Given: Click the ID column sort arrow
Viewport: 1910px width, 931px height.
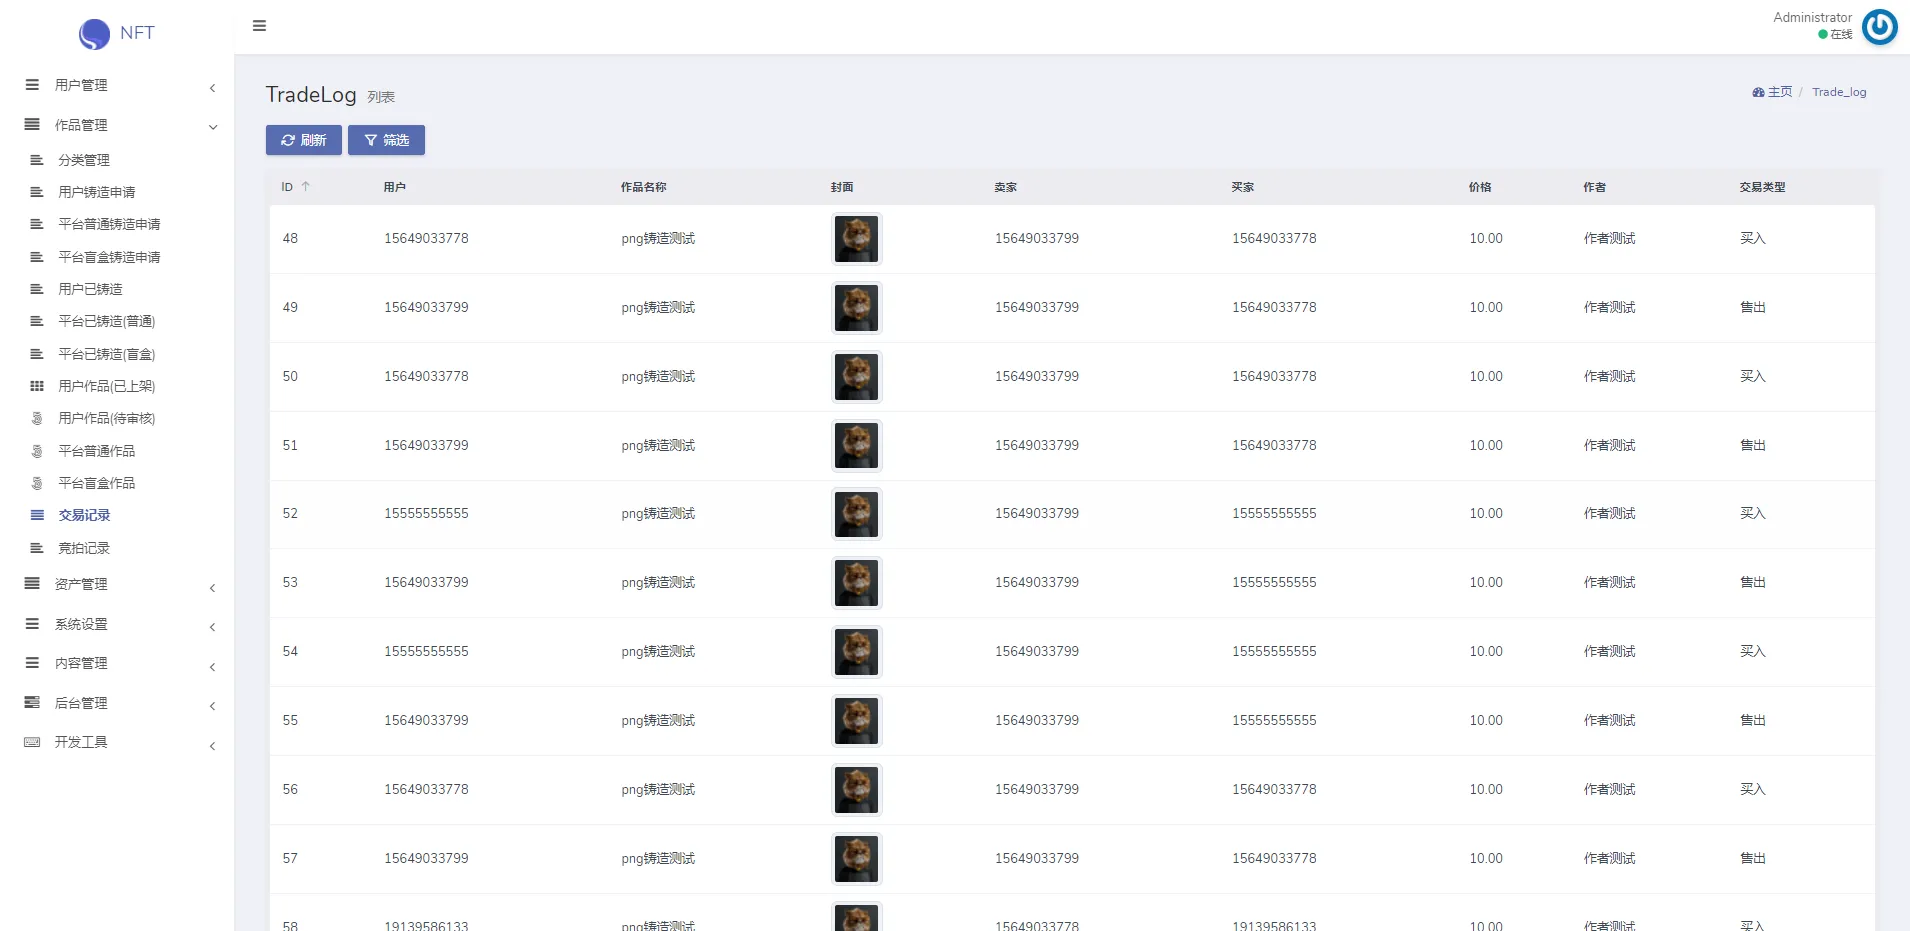Looking at the screenshot, I should (306, 187).
